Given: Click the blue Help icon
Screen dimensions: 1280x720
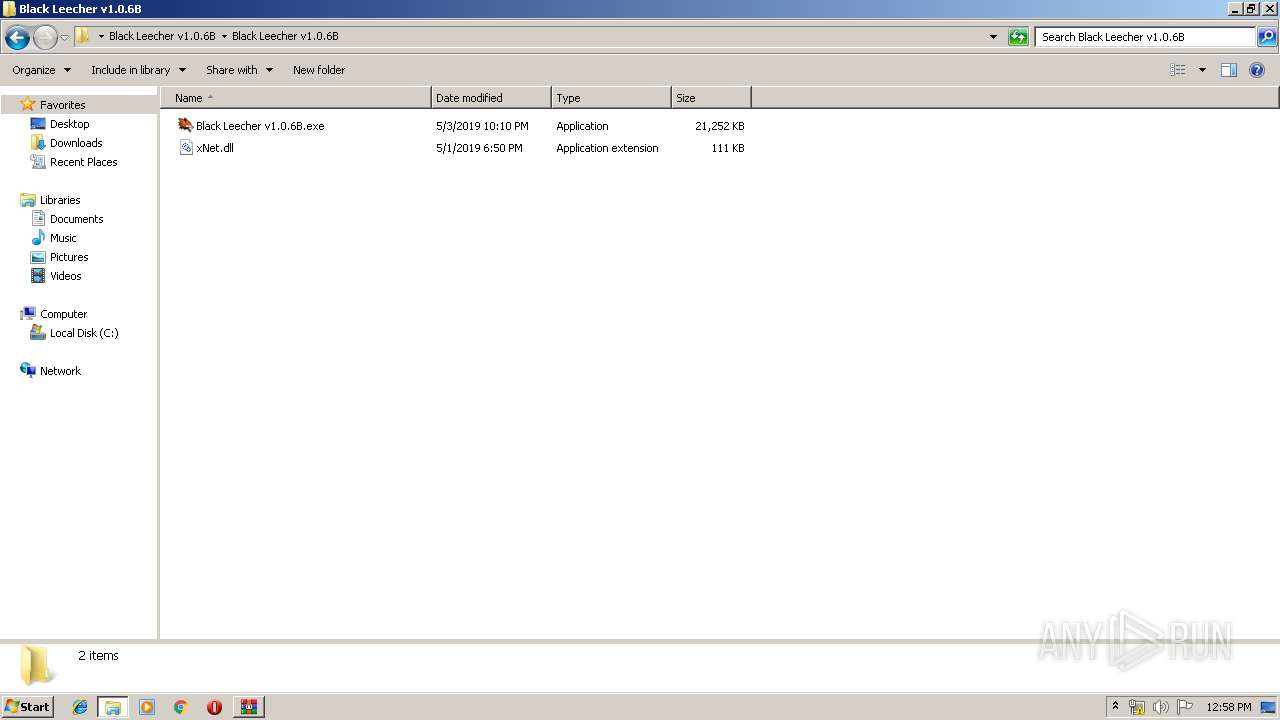Looking at the screenshot, I should (x=1258, y=70).
